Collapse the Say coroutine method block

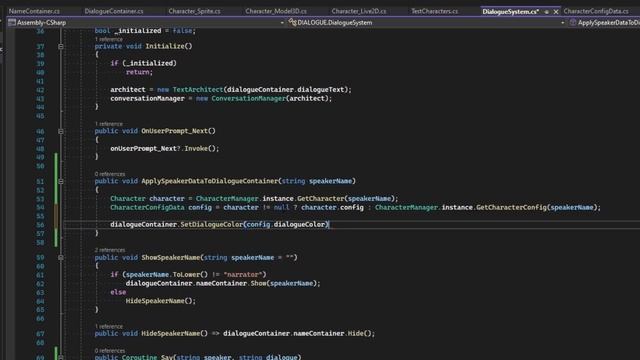coord(60,358)
